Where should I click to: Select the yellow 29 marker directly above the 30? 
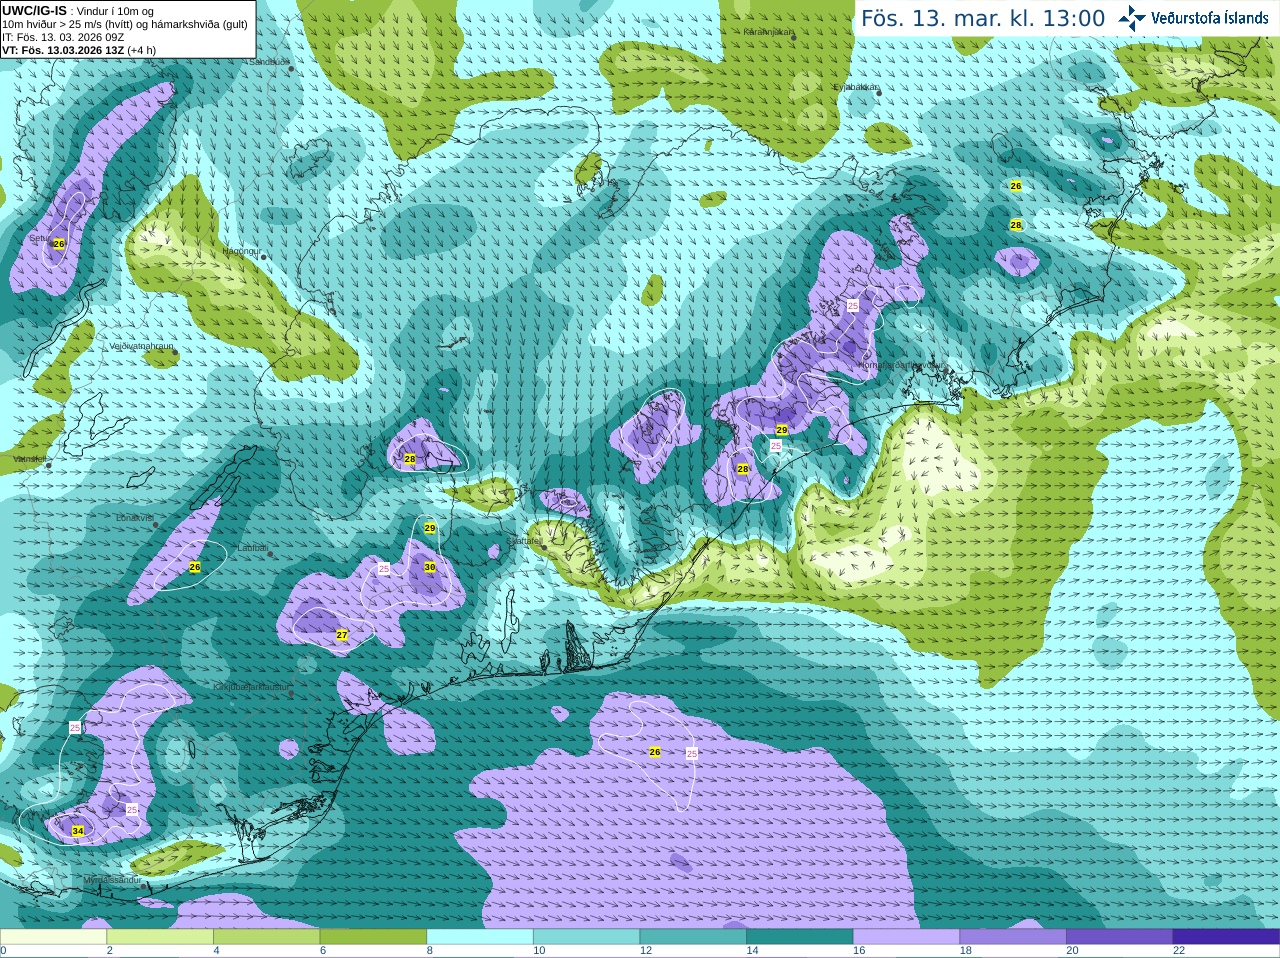click(x=430, y=528)
